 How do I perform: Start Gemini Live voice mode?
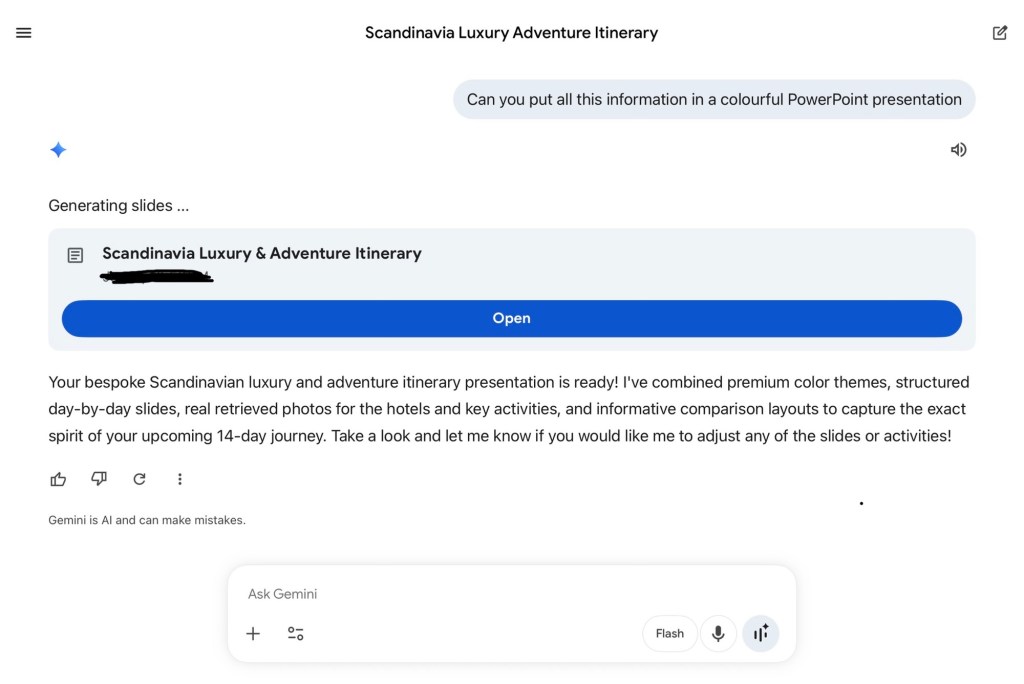point(761,633)
